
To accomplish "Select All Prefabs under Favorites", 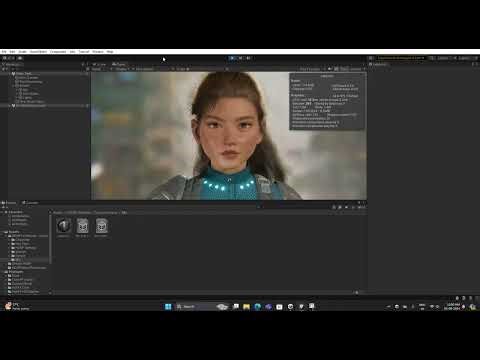I will tap(19, 224).
